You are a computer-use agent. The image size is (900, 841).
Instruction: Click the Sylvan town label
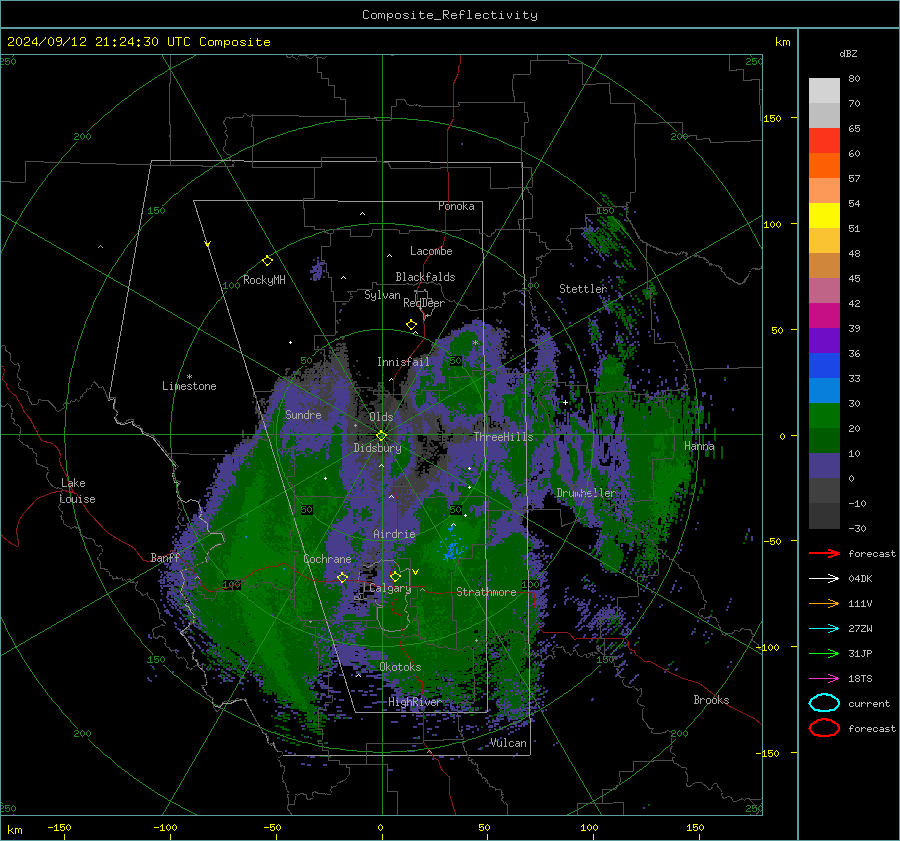coord(382,295)
